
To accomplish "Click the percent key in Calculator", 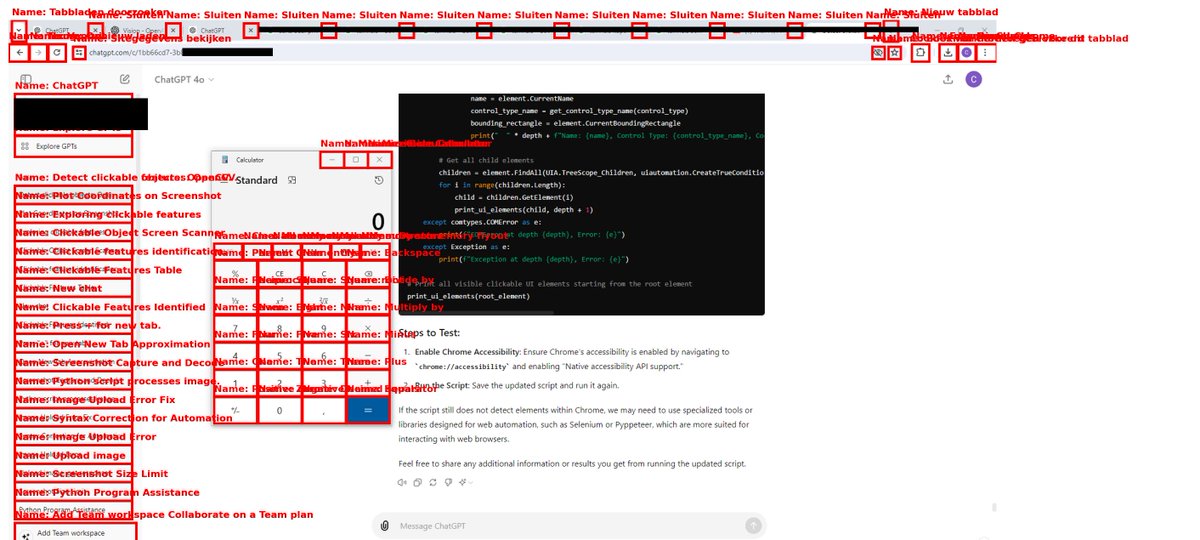I will click(x=235, y=273).
